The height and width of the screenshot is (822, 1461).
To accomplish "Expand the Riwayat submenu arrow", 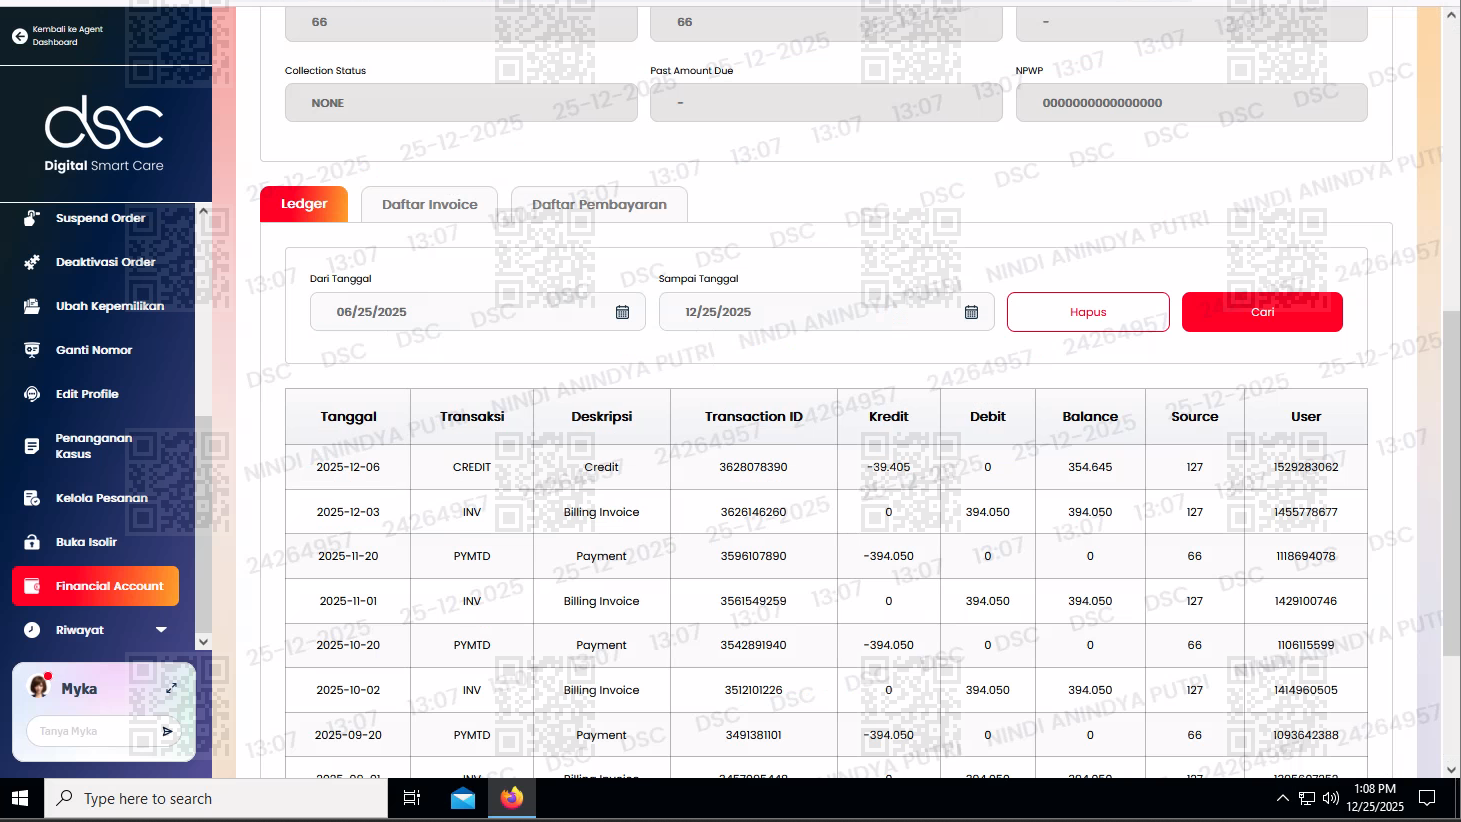I will click(161, 630).
